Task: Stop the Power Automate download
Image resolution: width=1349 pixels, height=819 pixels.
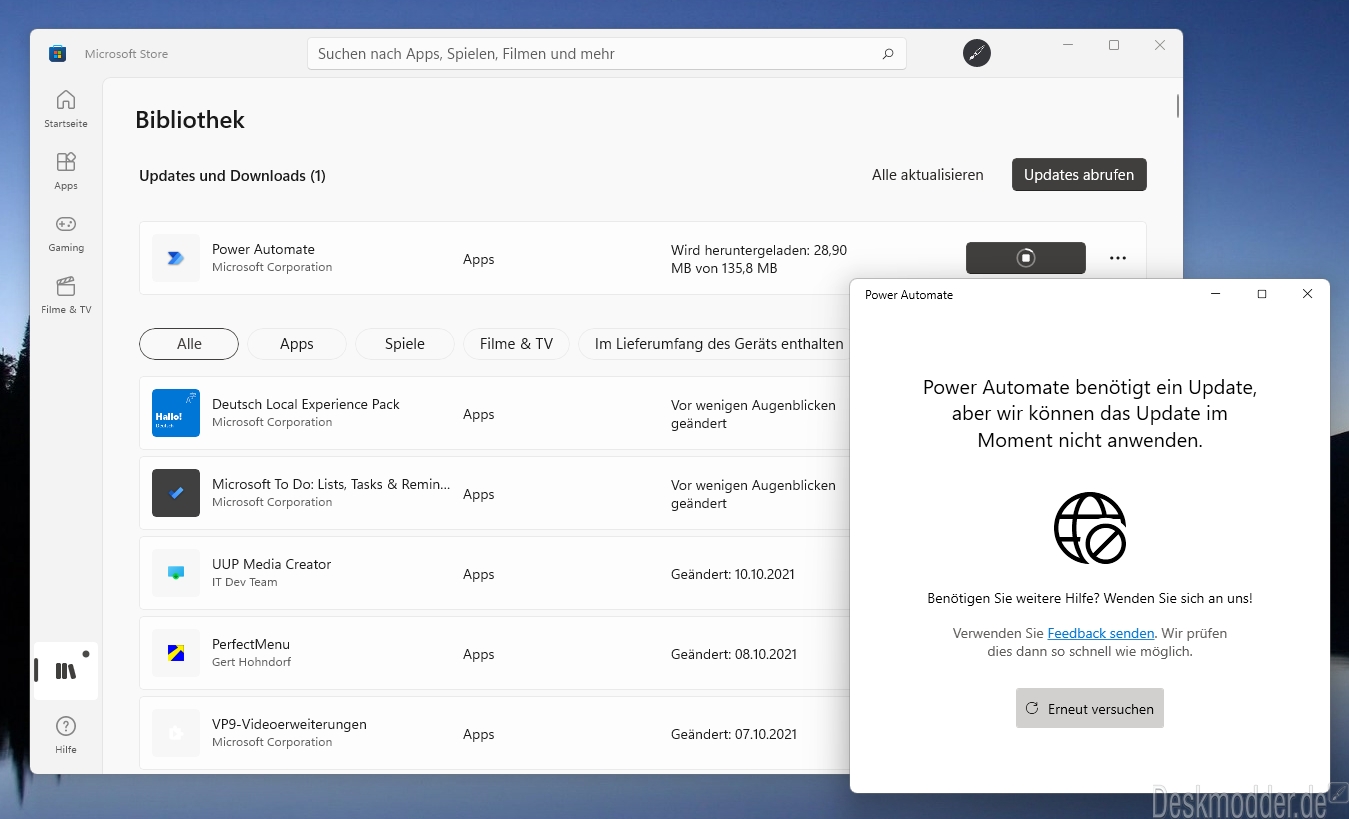Action: point(1026,258)
